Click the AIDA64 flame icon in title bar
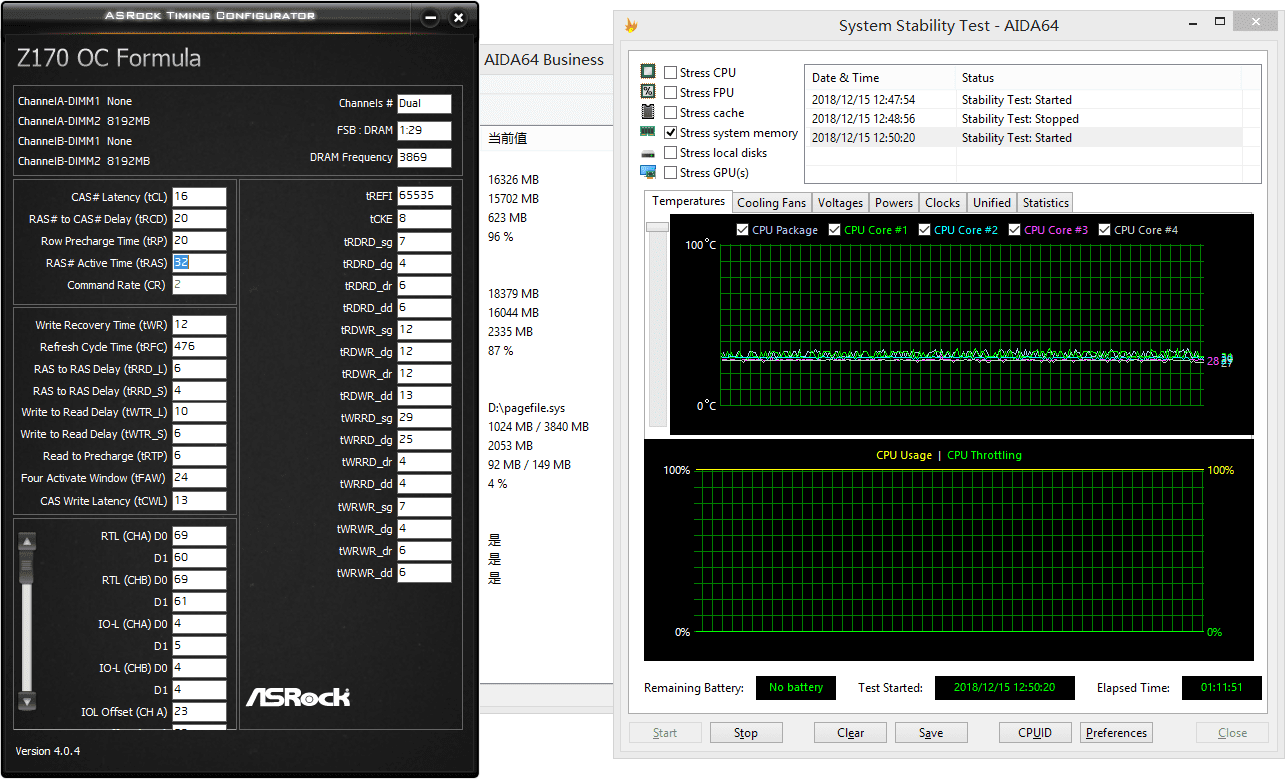Screen dimensions: 1285x780 631,26
